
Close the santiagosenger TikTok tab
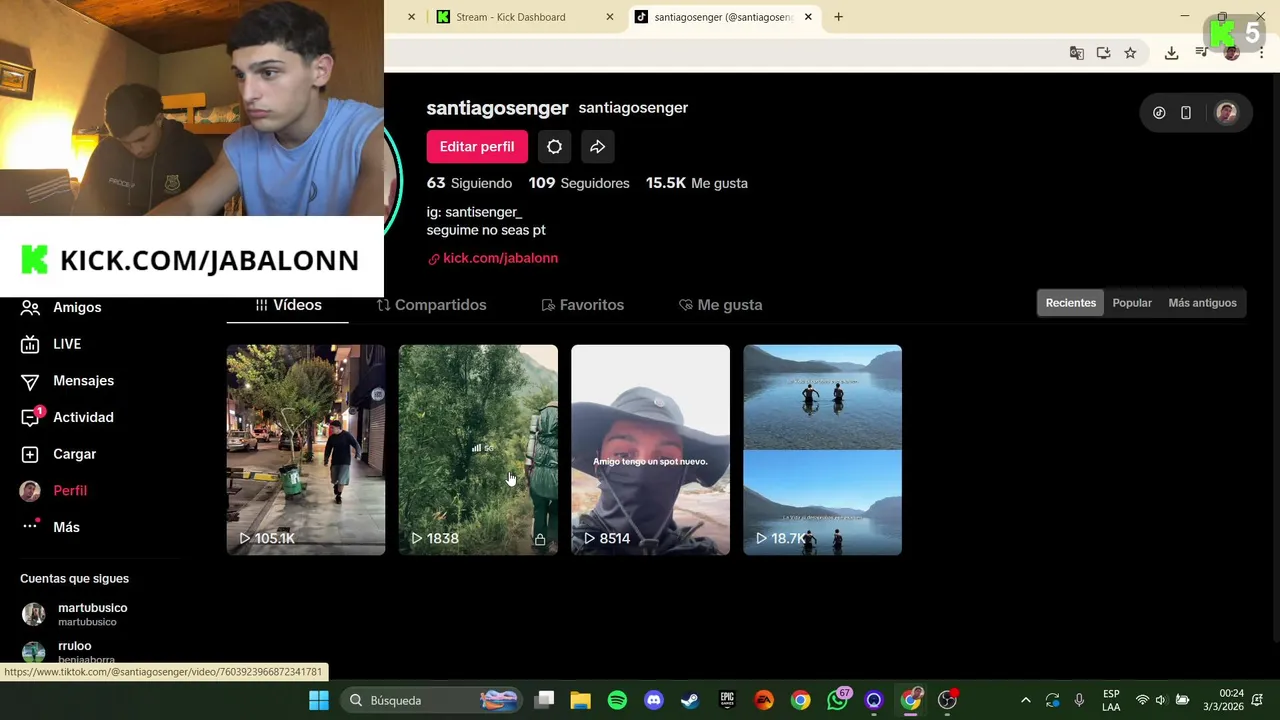click(x=808, y=17)
